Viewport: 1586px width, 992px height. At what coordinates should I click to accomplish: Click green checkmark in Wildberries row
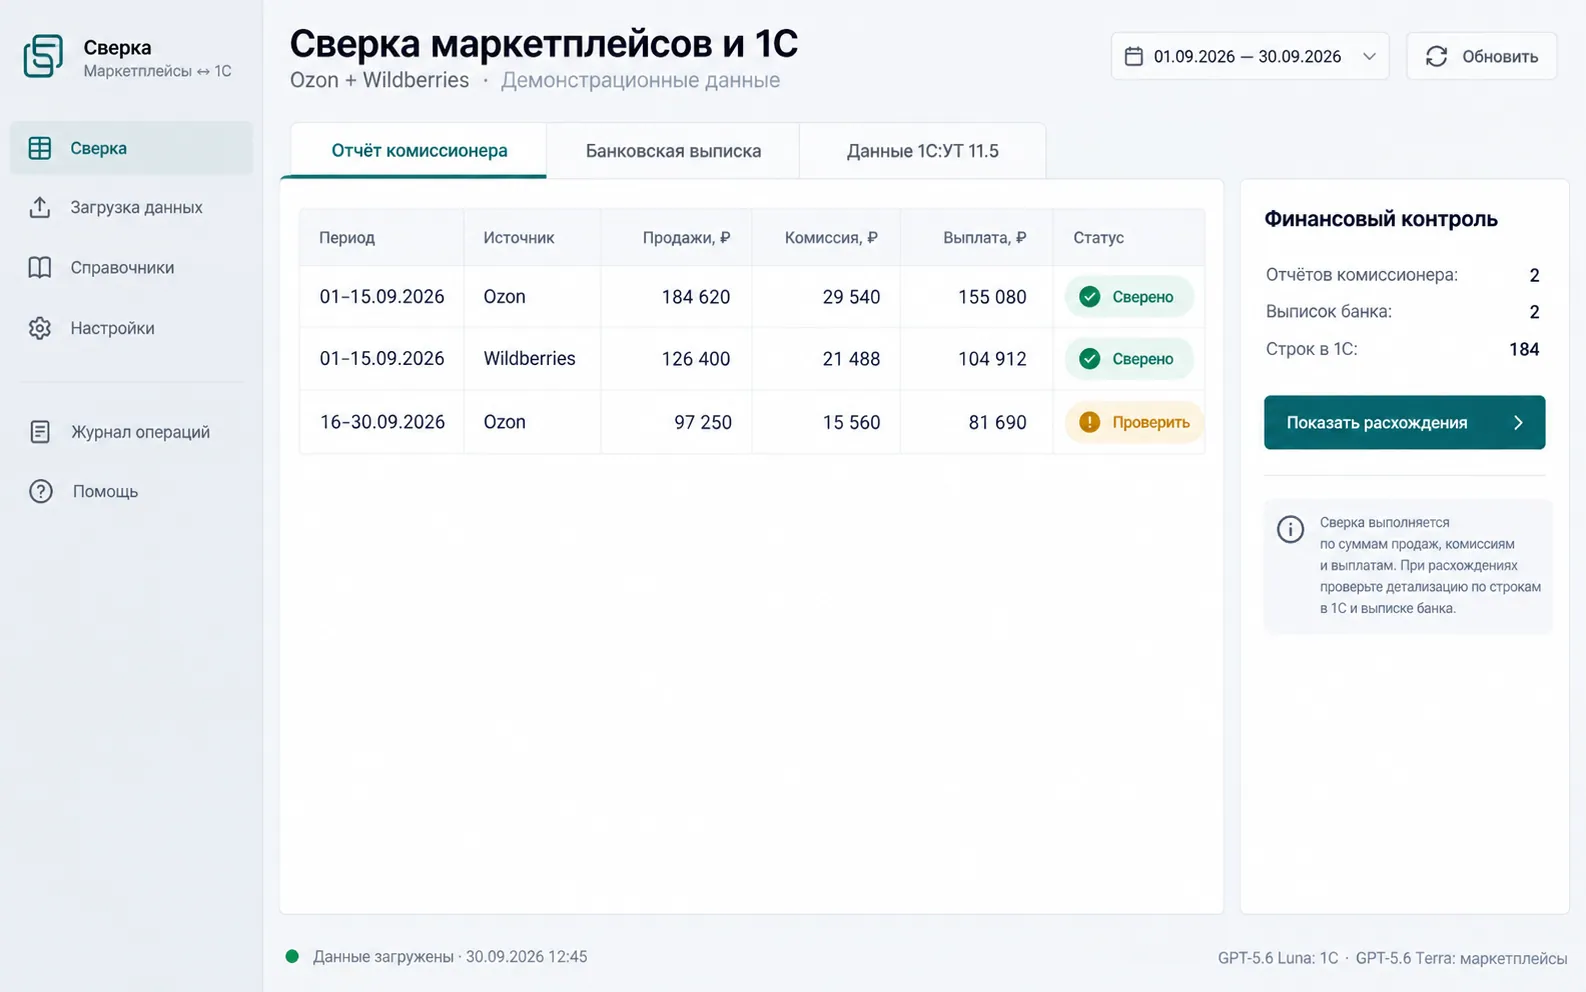pyautogui.click(x=1090, y=359)
